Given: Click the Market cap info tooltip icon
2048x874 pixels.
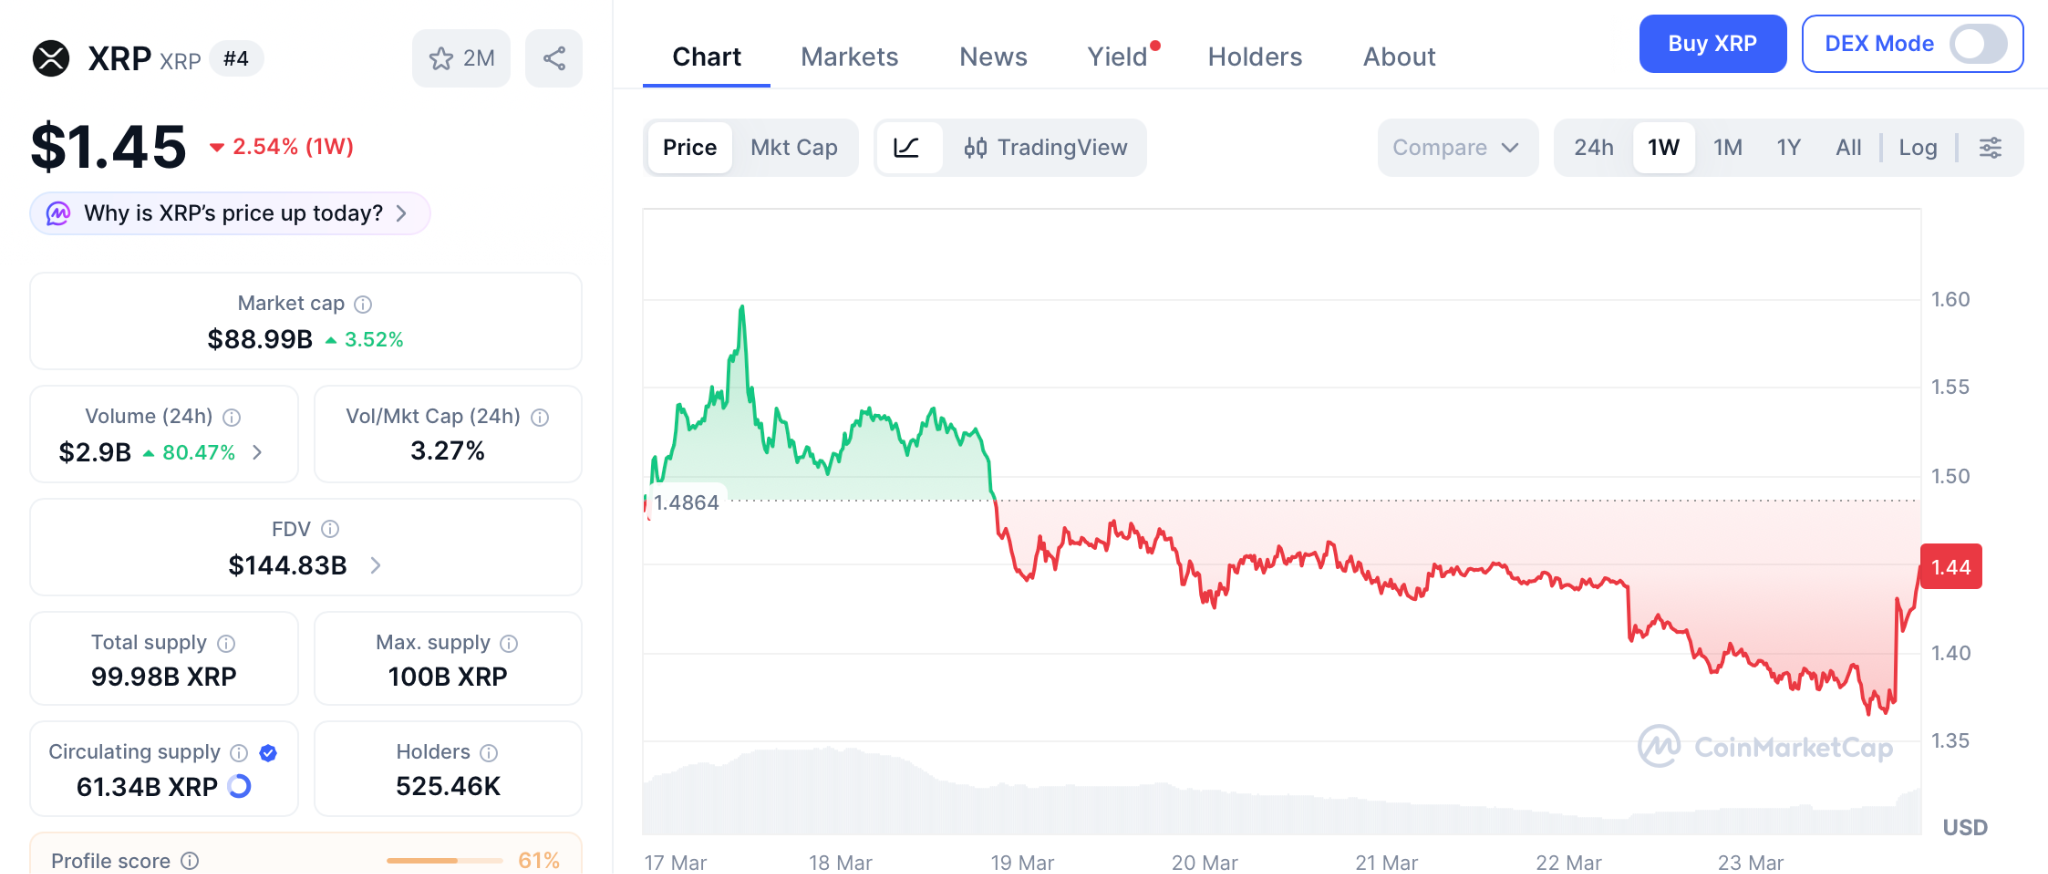Looking at the screenshot, I should (x=362, y=303).
